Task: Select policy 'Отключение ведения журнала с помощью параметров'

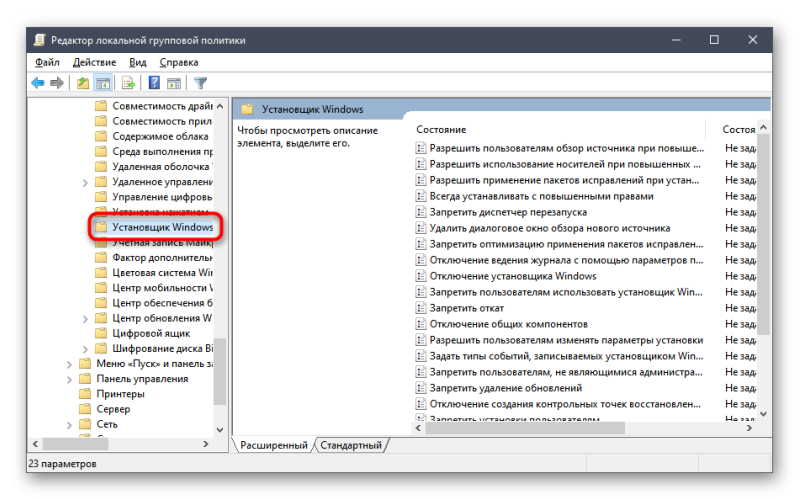Action: 566,260
